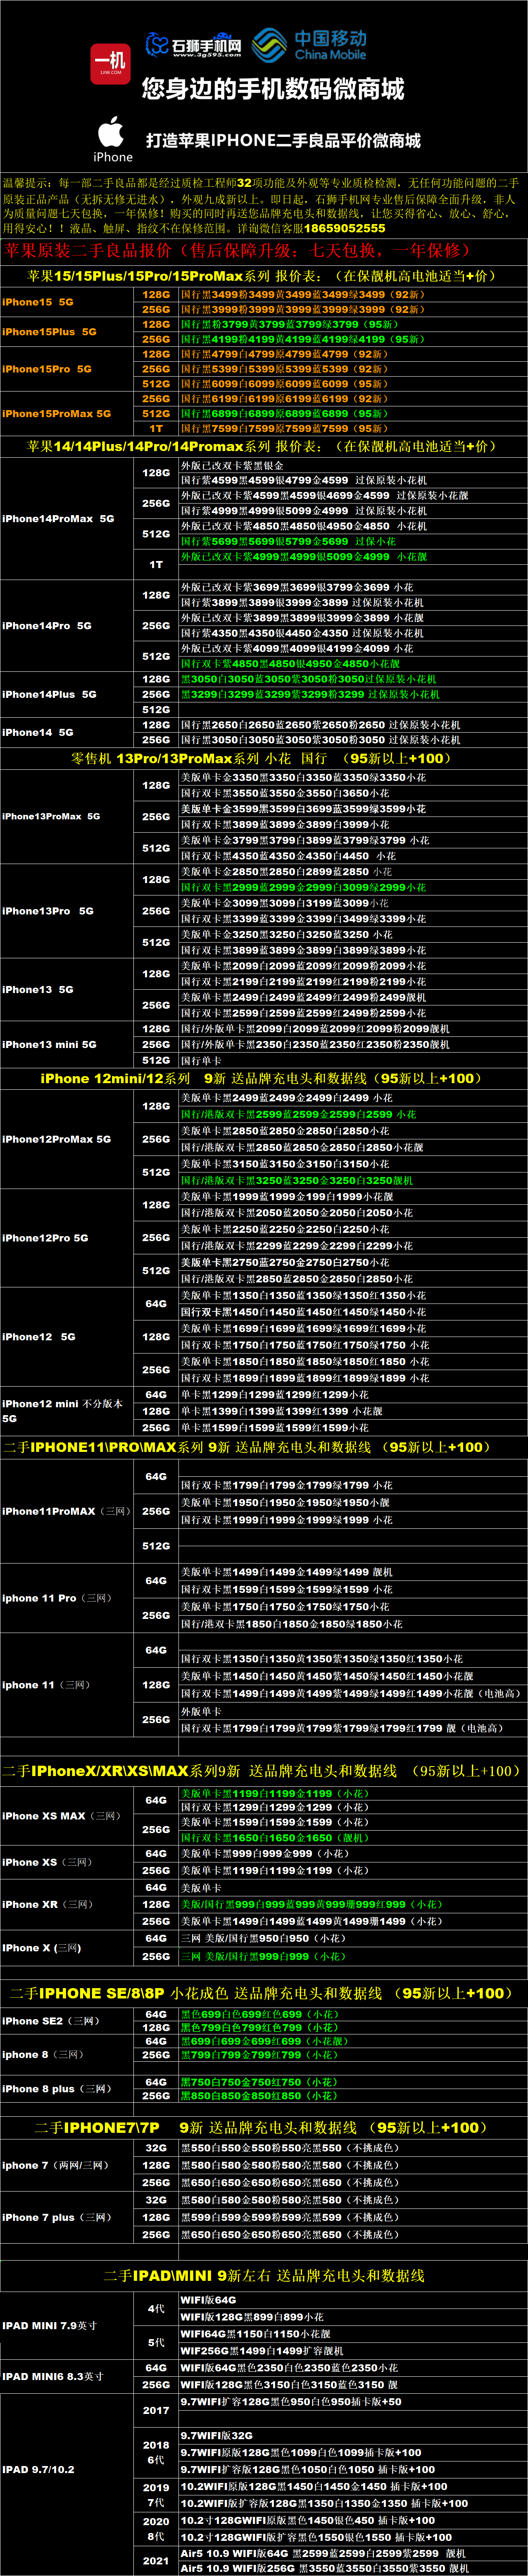Click the iPhone15Pro 5G model label
Screen dimensions: 528x2576
point(46,369)
